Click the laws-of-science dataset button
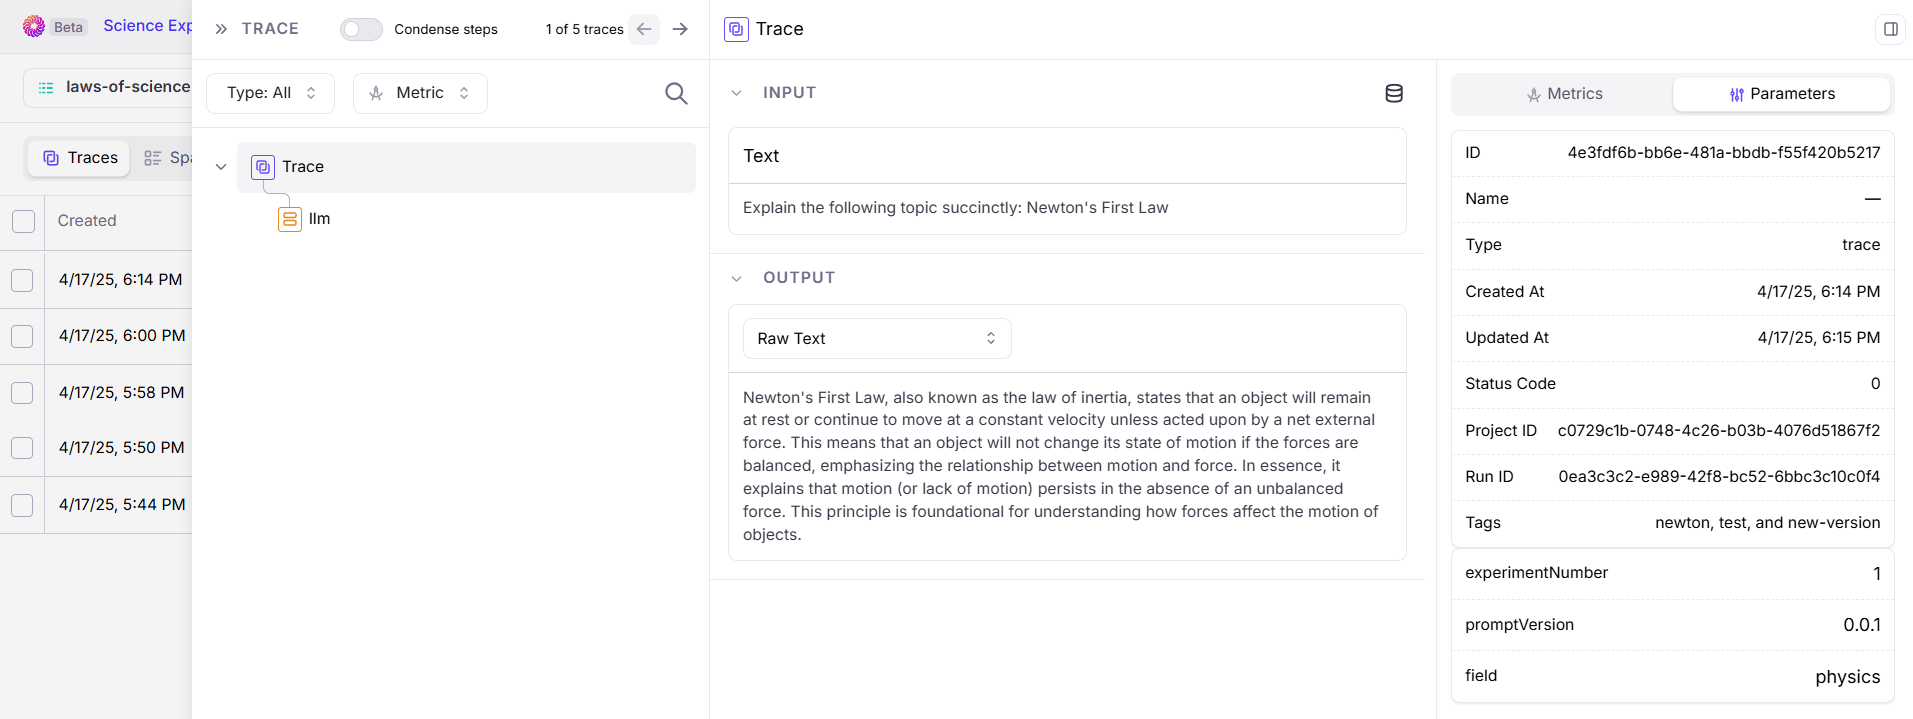 click(x=108, y=87)
